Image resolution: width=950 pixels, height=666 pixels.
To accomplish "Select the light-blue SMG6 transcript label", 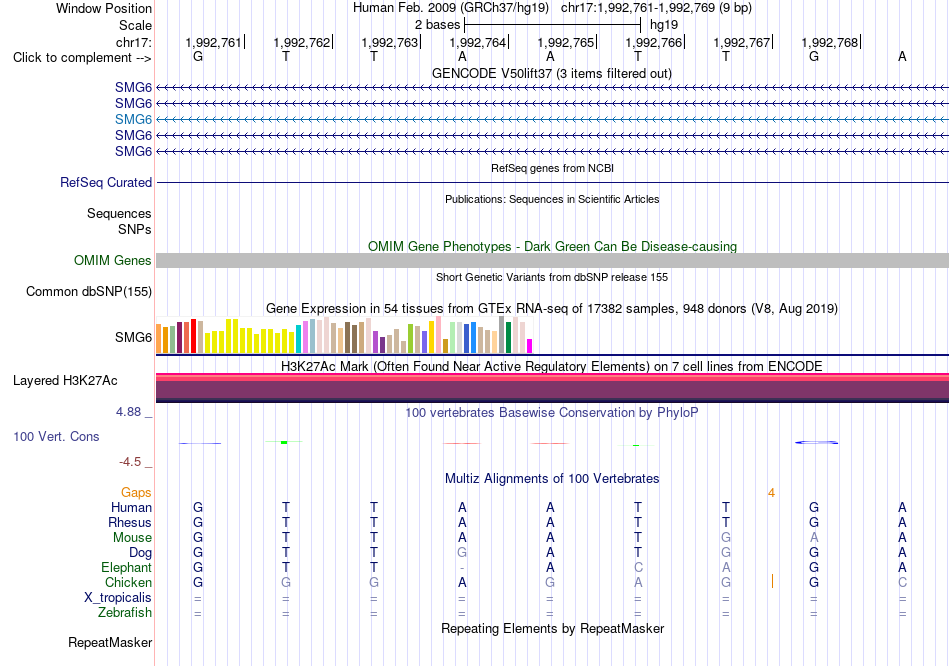I will point(133,119).
